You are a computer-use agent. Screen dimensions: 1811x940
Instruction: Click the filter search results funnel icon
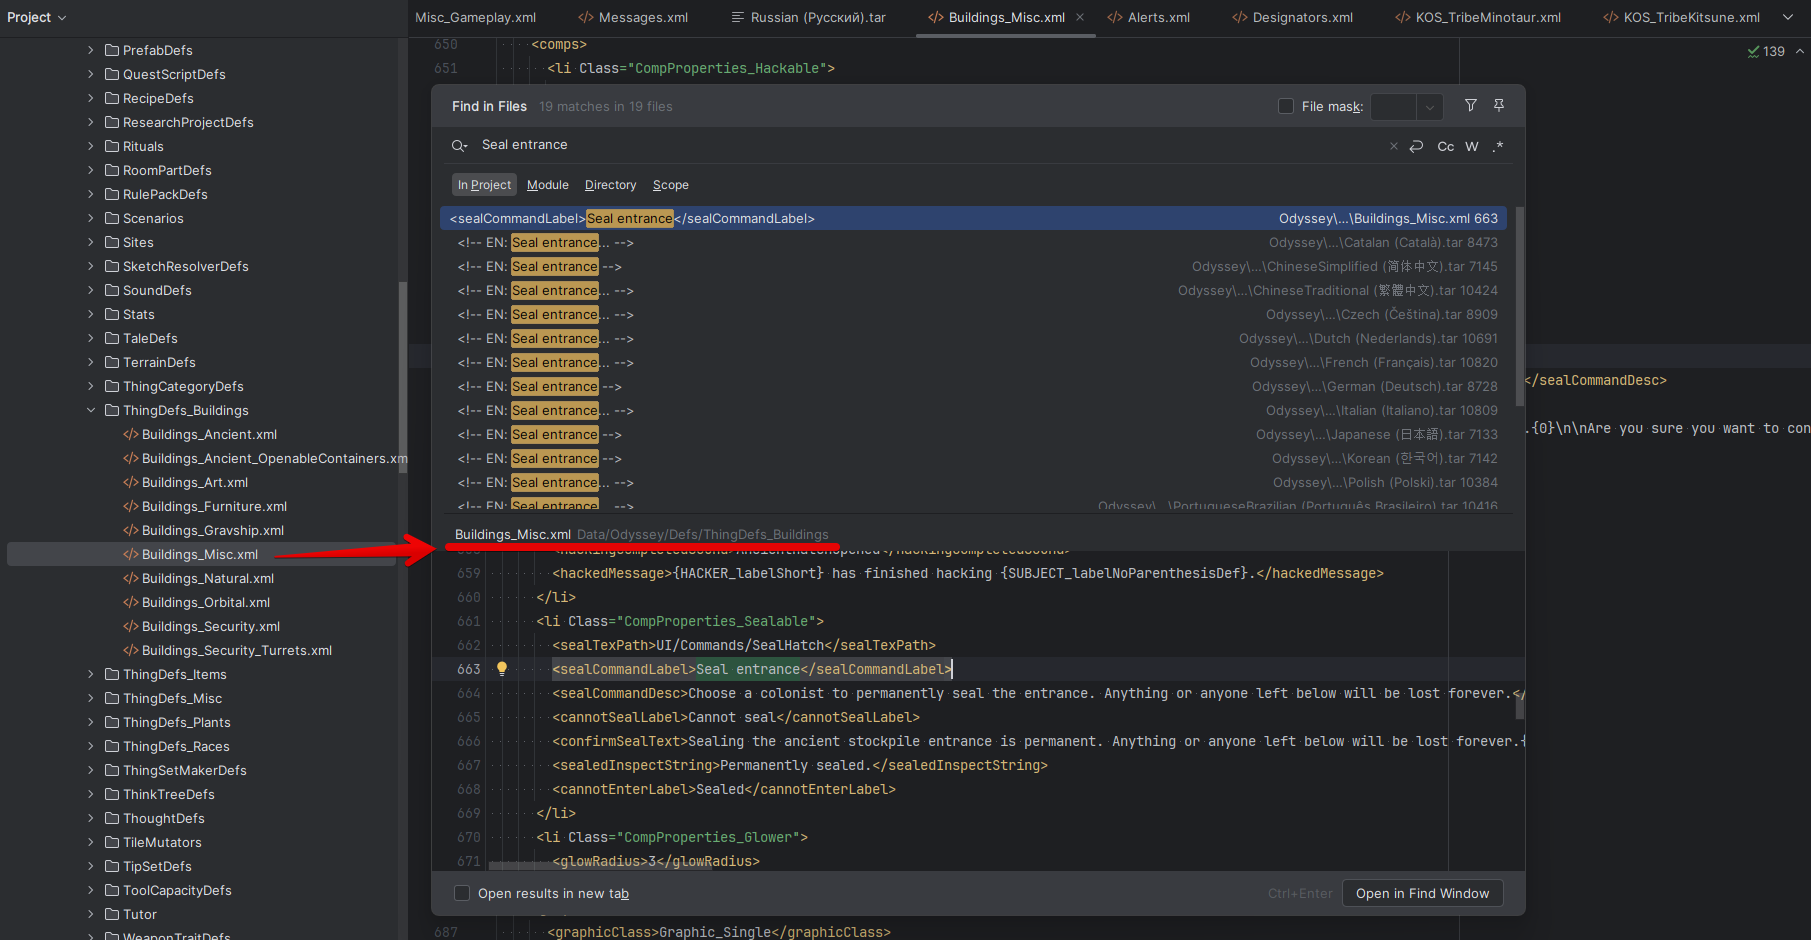coord(1470,106)
